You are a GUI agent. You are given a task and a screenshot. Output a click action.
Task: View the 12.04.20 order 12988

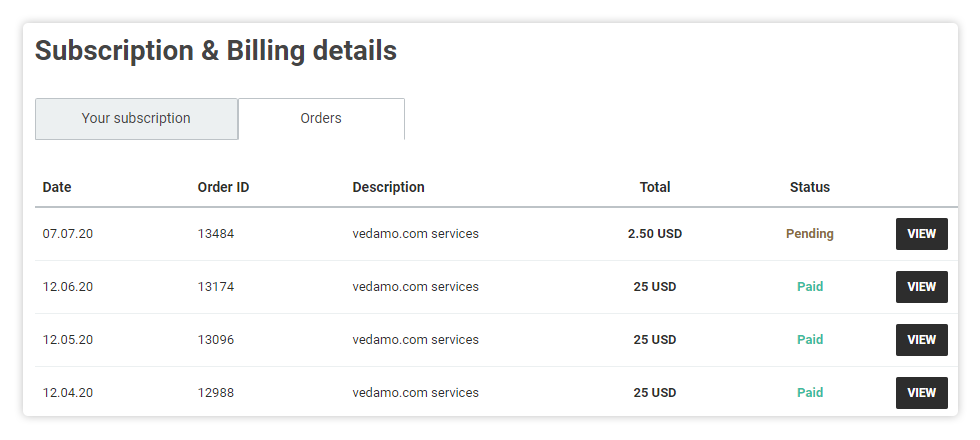pyautogui.click(x=922, y=393)
